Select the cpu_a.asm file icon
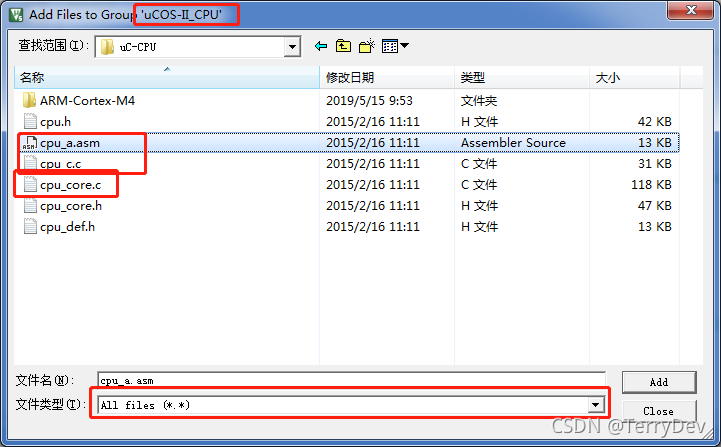Screen dimensions: 721x447 coord(30,143)
